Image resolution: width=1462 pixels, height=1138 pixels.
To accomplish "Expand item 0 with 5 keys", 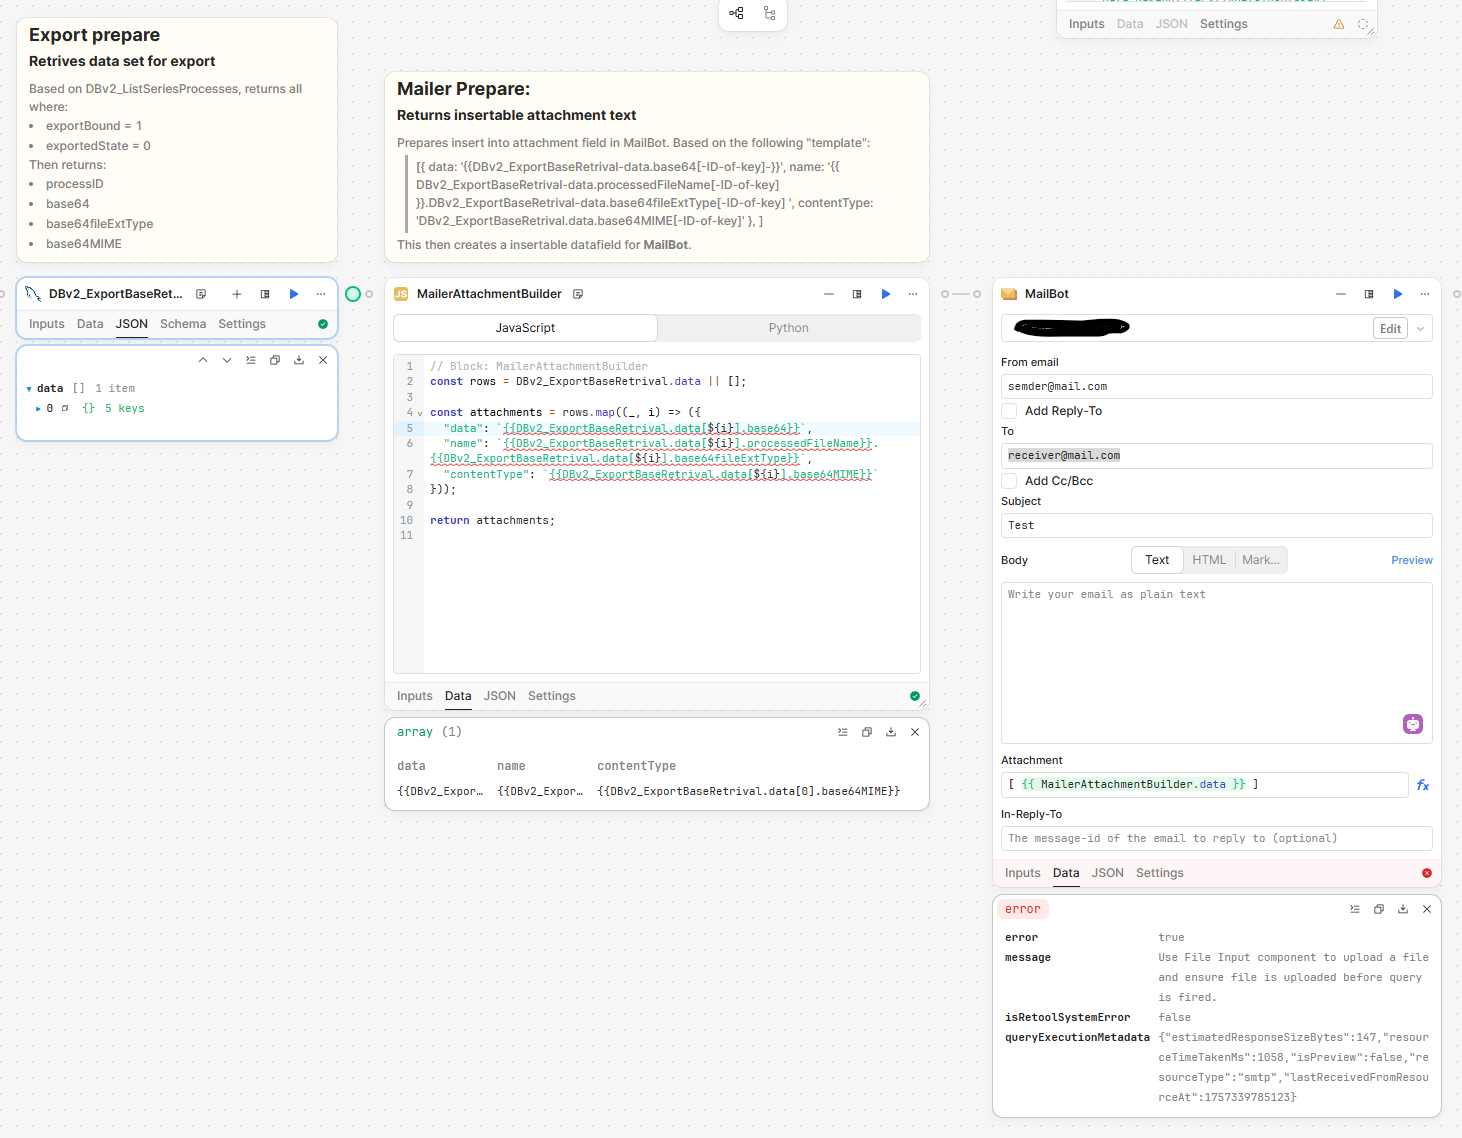I will pyautogui.click(x=38, y=409).
